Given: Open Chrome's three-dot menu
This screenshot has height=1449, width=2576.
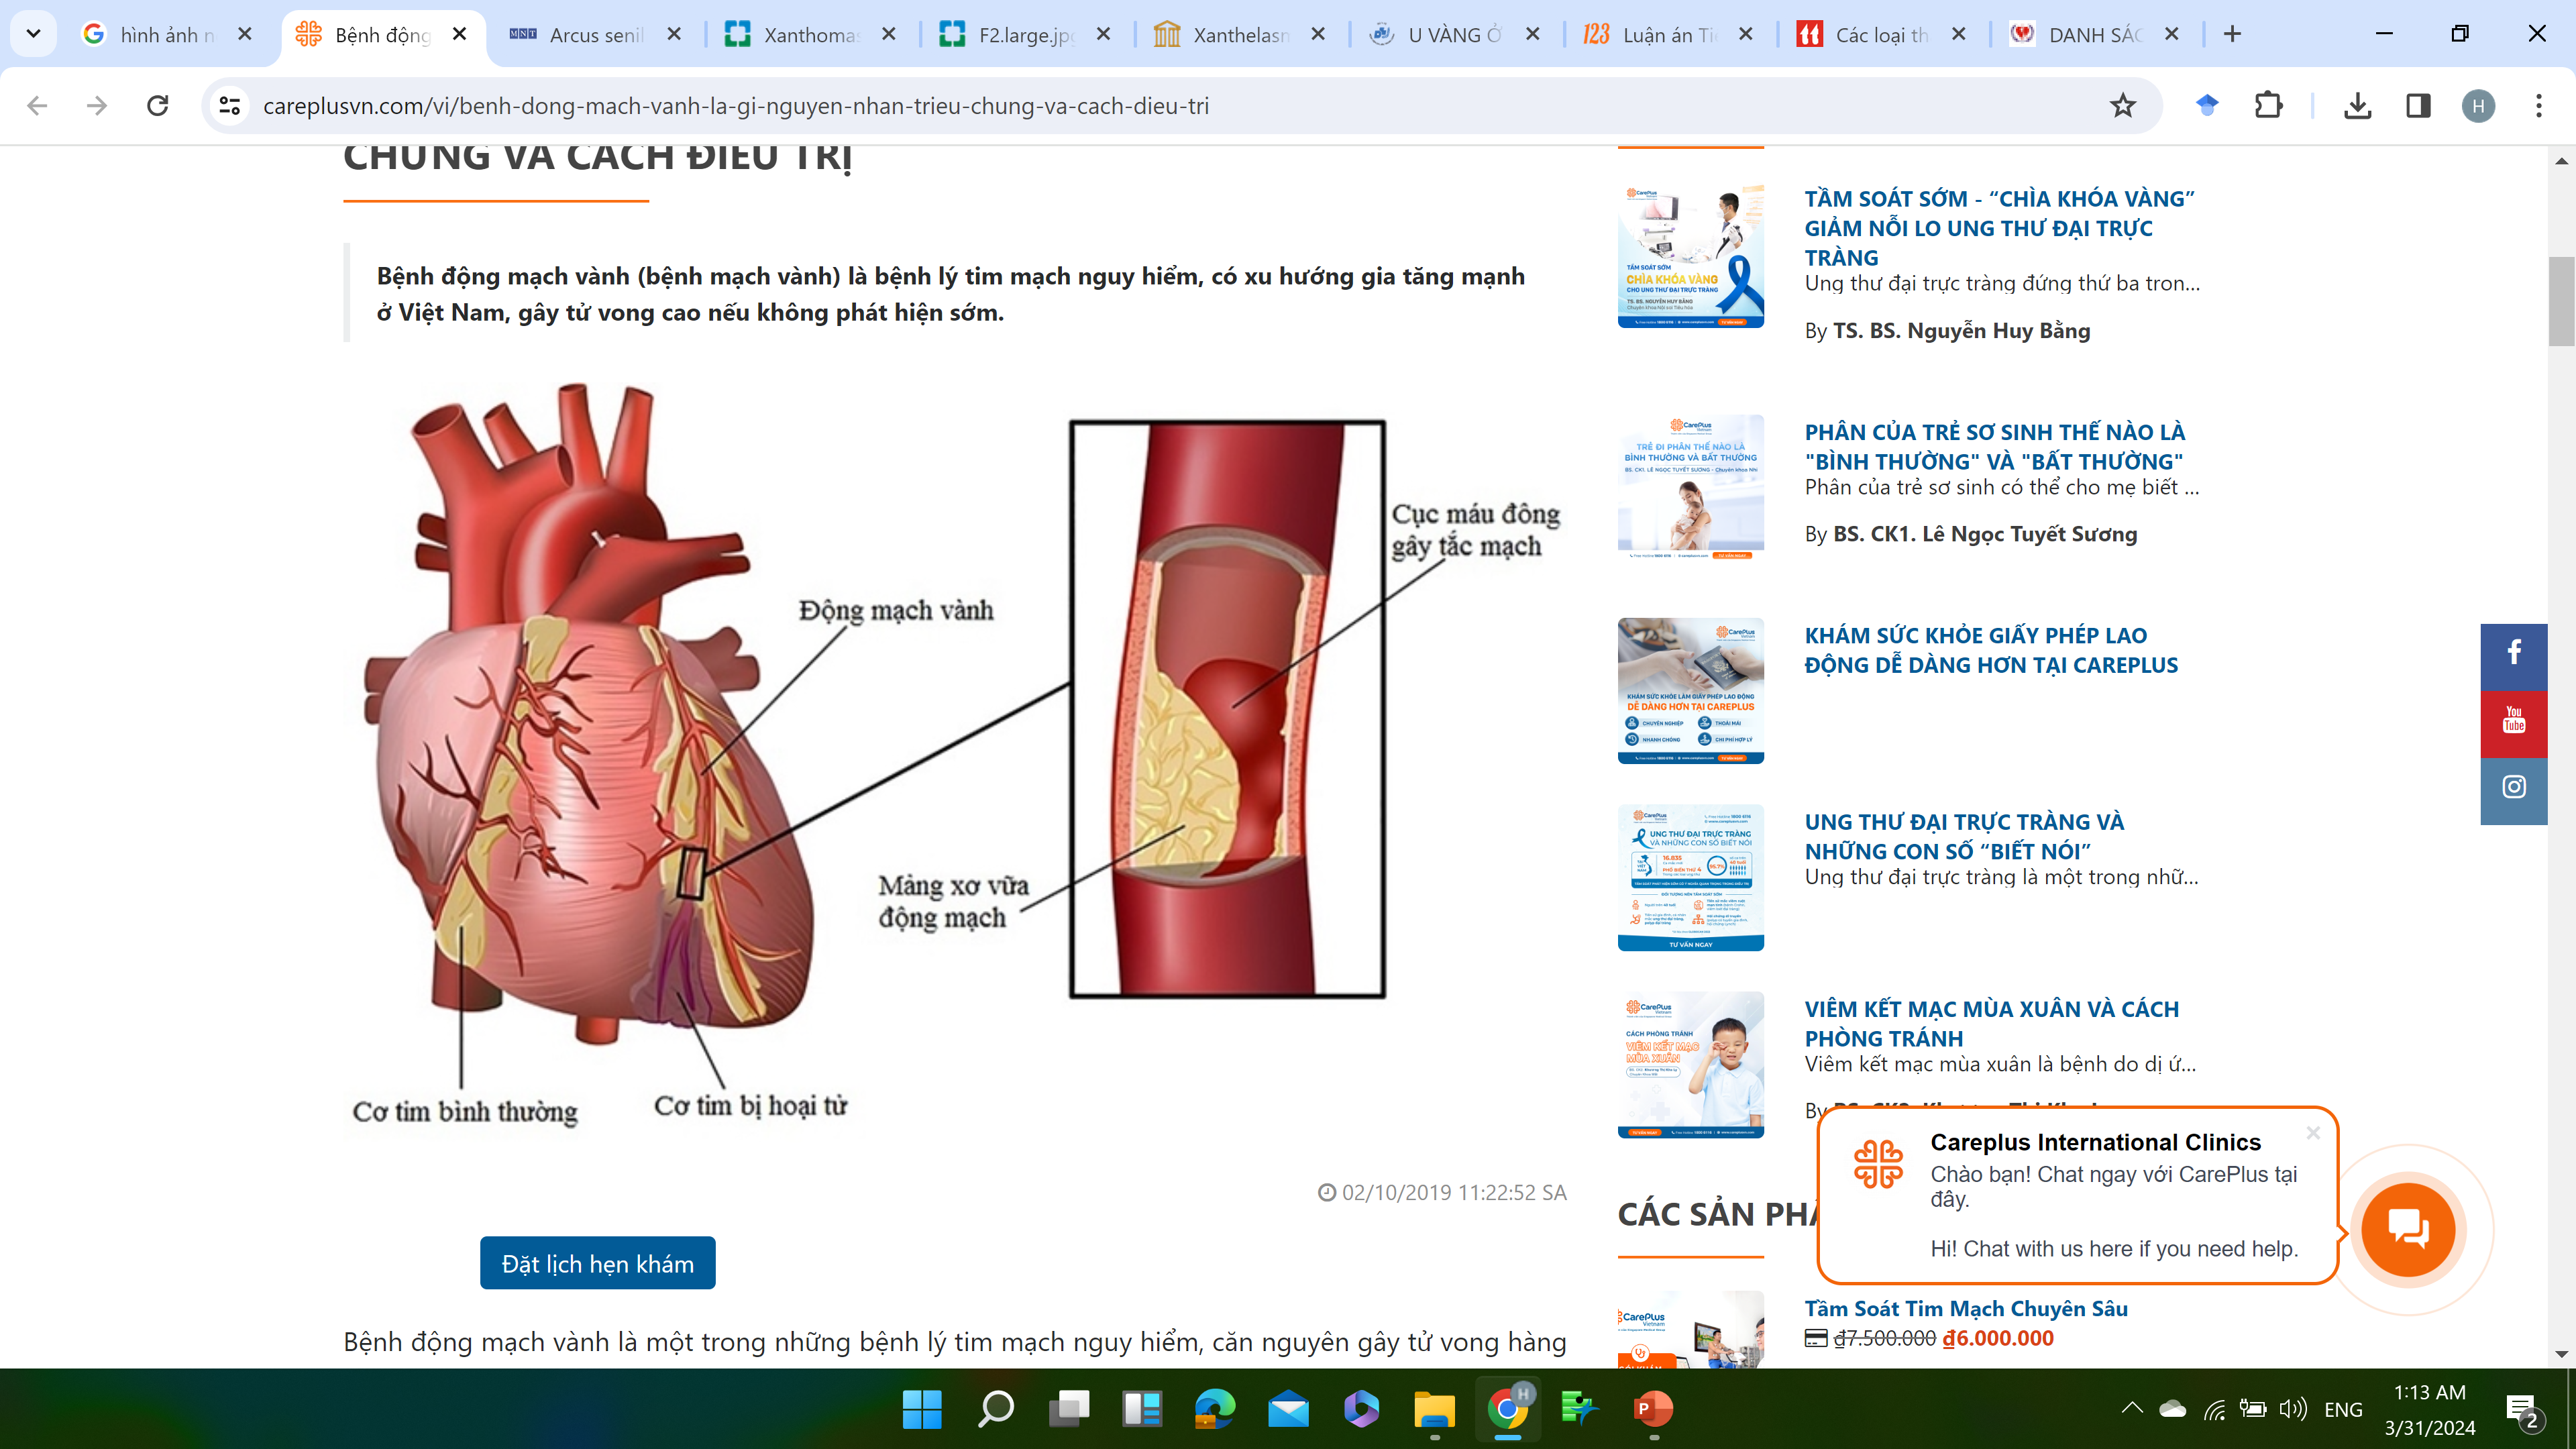Looking at the screenshot, I should (2538, 106).
